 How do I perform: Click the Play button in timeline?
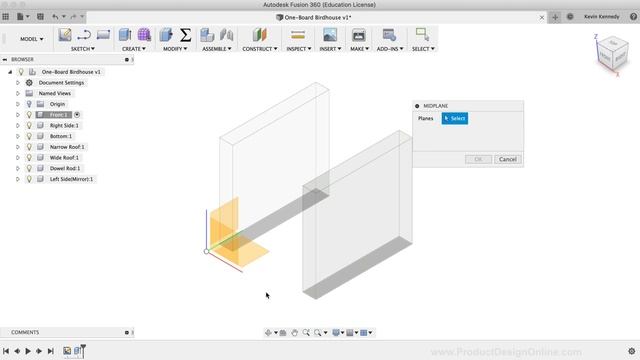28,351
